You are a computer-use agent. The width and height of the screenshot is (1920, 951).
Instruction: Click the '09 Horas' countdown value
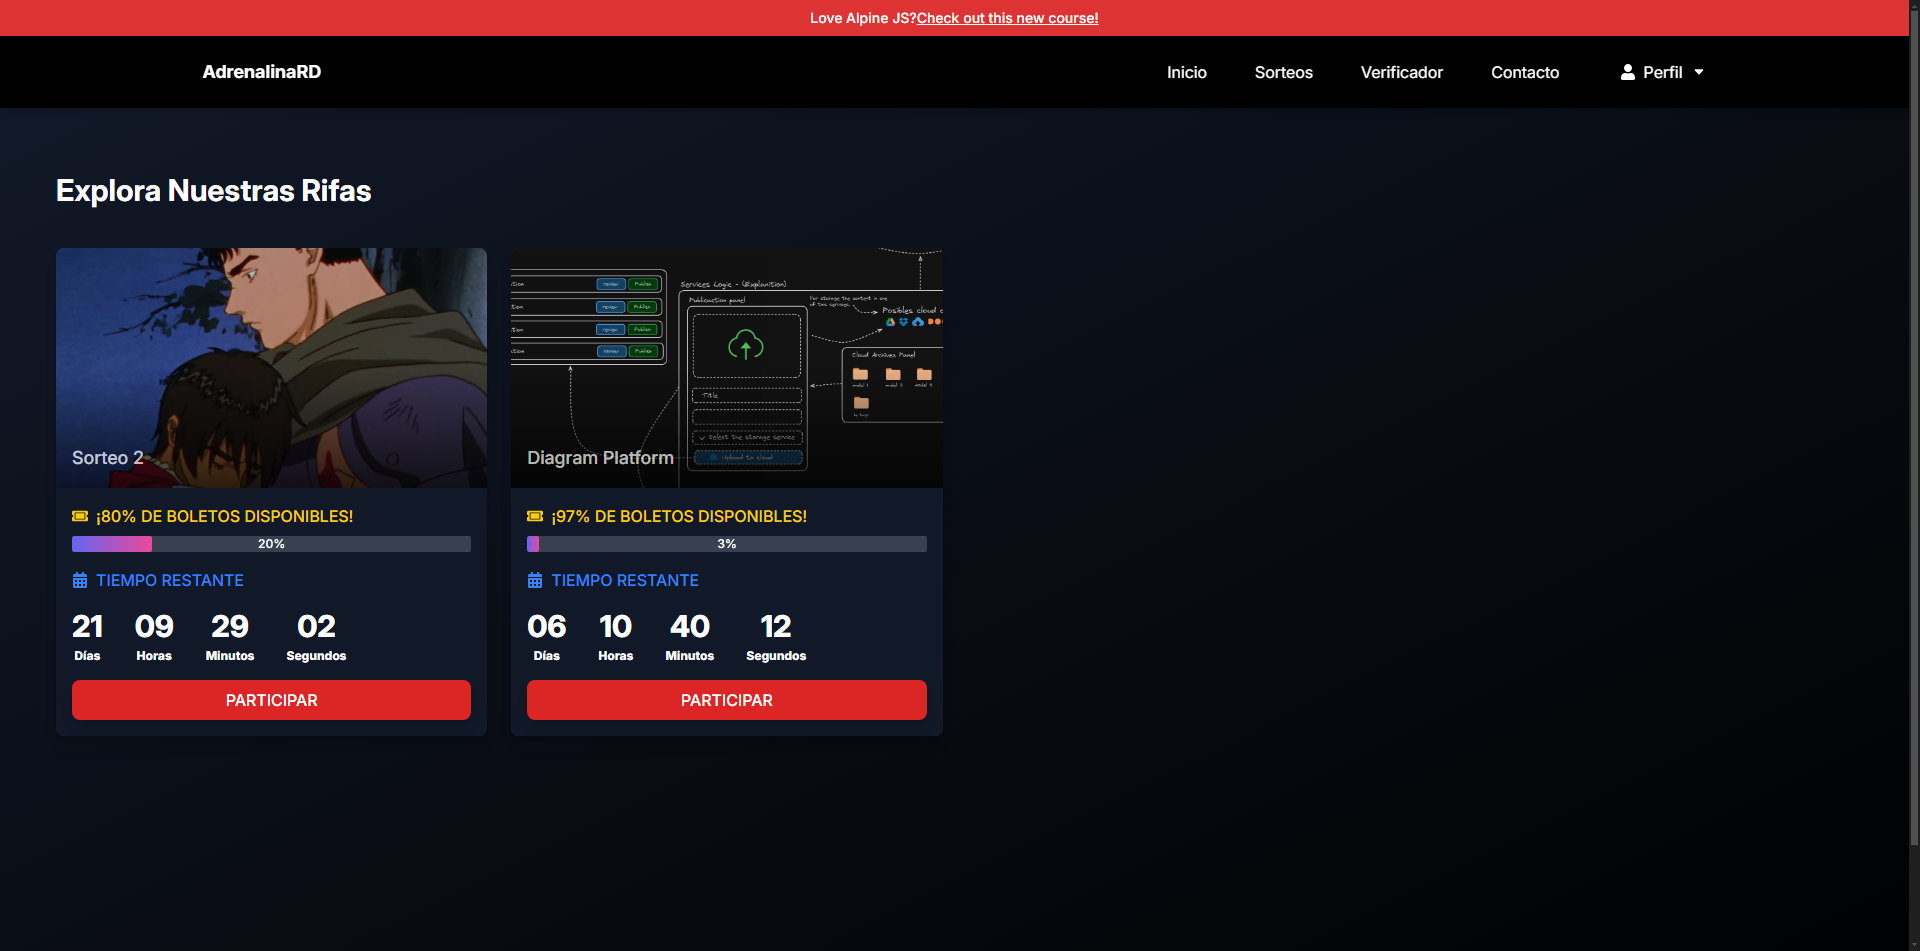[154, 637]
